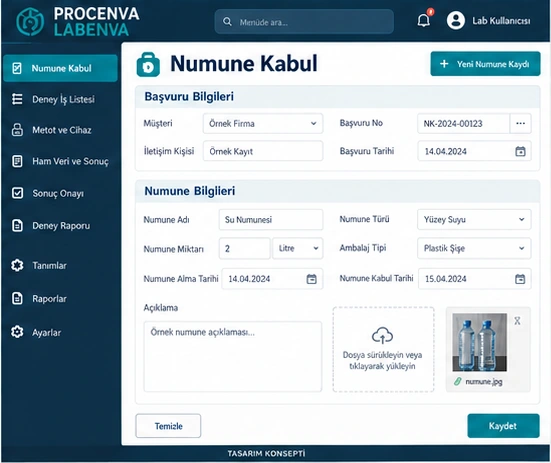Remove the numune.jpg attachment
551x463 pixels.
point(517,321)
